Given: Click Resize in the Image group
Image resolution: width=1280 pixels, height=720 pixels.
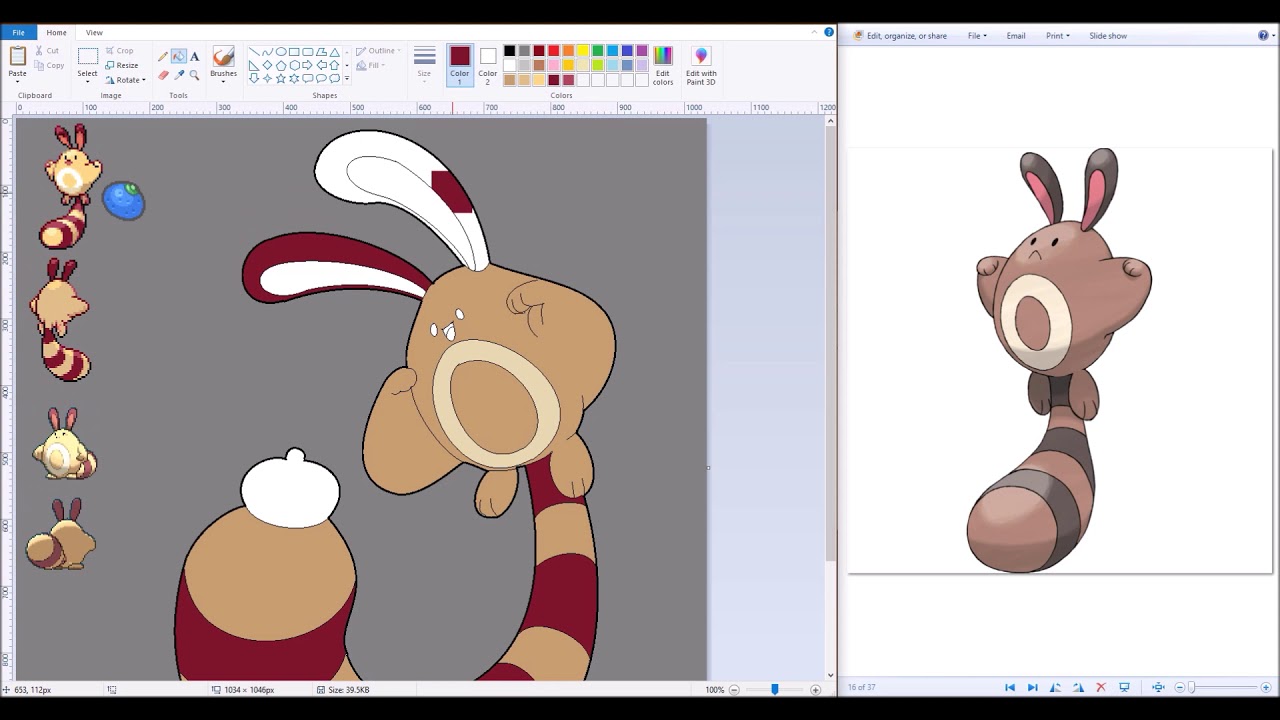Looking at the screenshot, I should [x=122, y=65].
